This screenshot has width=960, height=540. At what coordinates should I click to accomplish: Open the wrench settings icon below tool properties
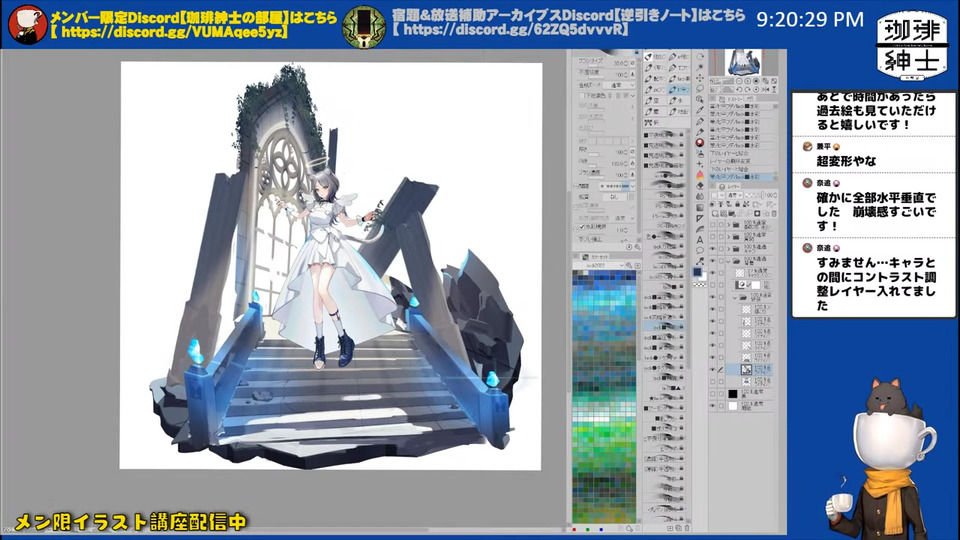coord(637,247)
